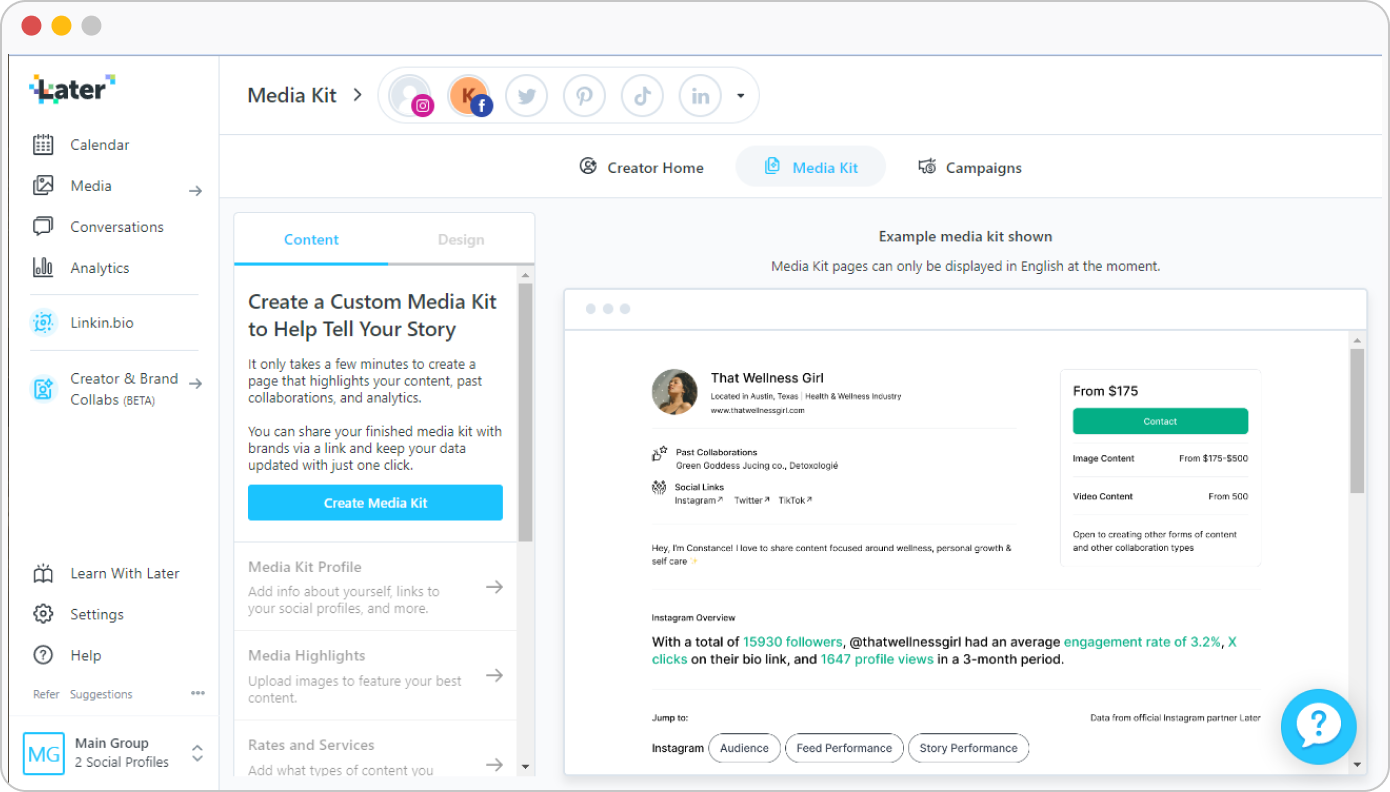Screen dimensions: 1390x792
Task: Click the preview scrollbar down arrow
Action: (1357, 765)
